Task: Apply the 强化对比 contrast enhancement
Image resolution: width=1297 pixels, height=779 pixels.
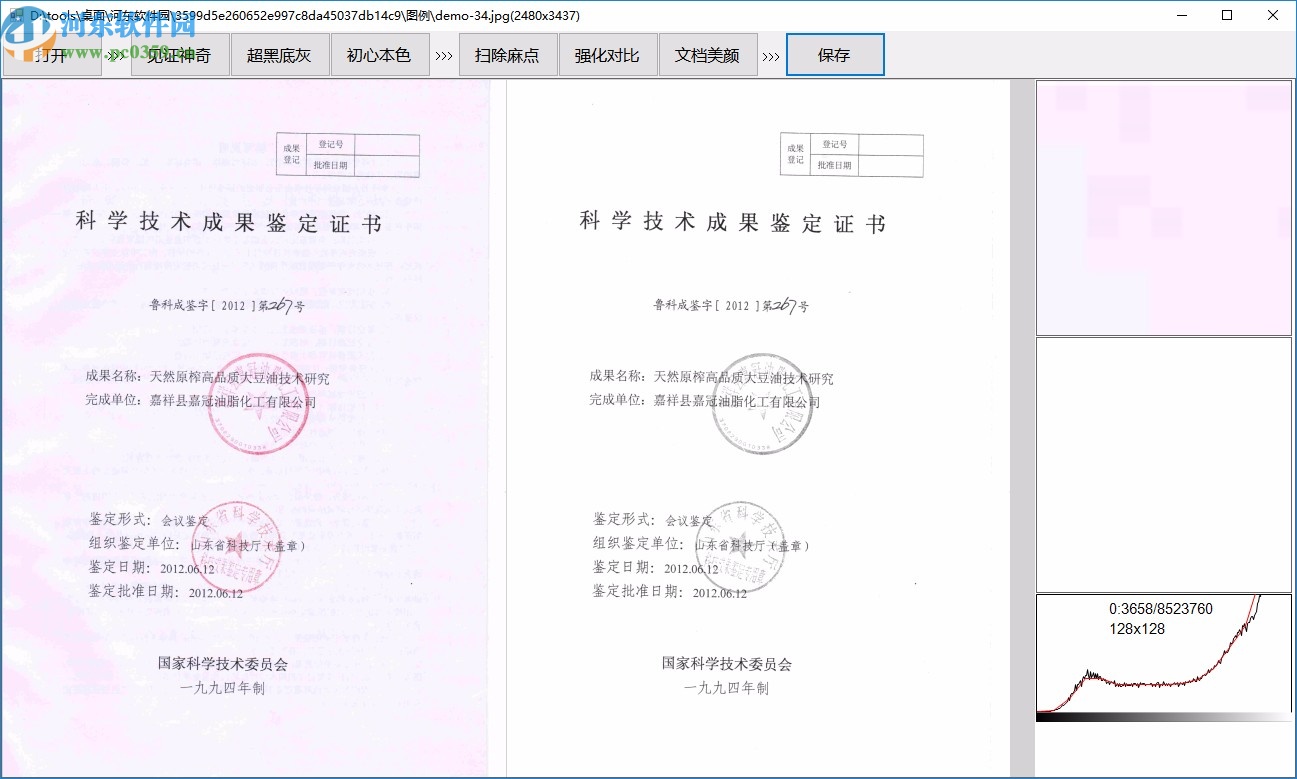Action: (x=608, y=55)
